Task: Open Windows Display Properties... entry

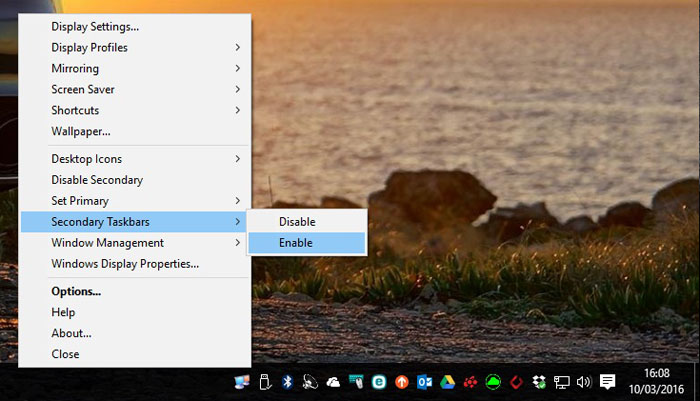Action: point(134,264)
